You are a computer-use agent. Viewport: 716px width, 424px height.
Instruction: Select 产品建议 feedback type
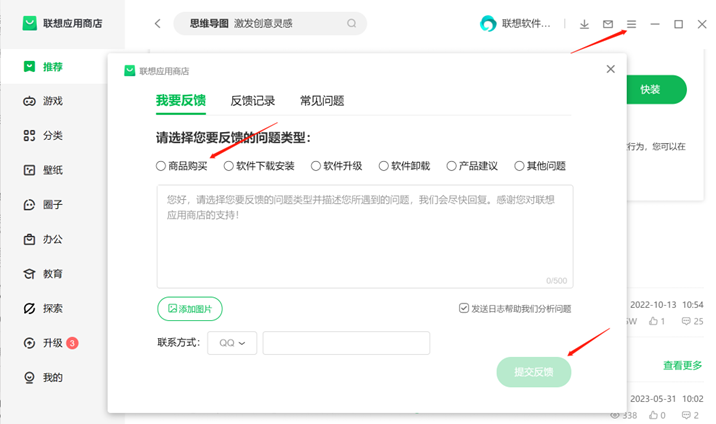point(452,166)
